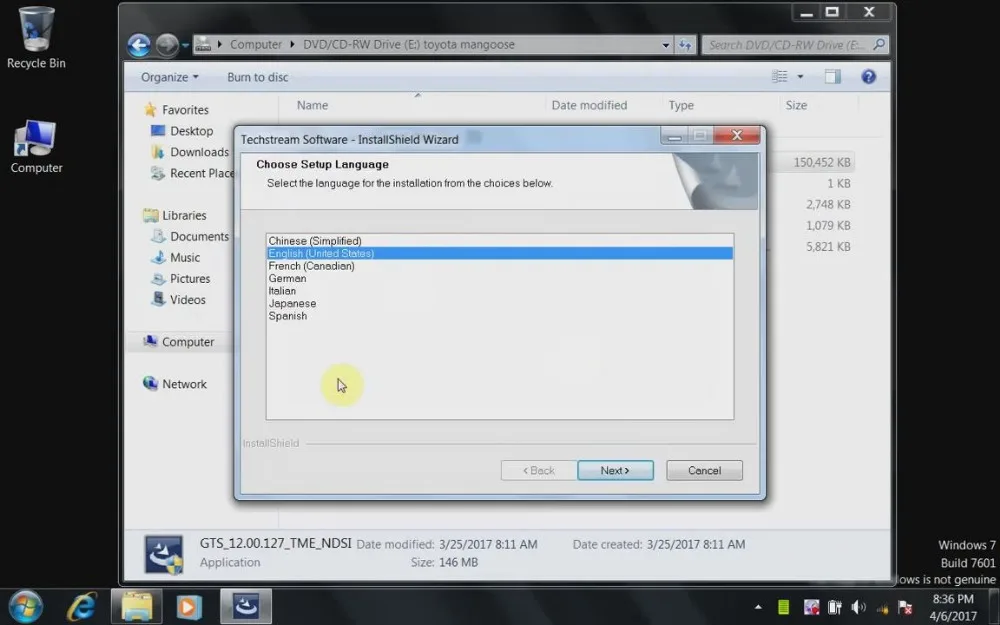Launch Internet Explorer from the taskbar
Viewport: 1000px width, 625px height.
pyautogui.click(x=82, y=606)
